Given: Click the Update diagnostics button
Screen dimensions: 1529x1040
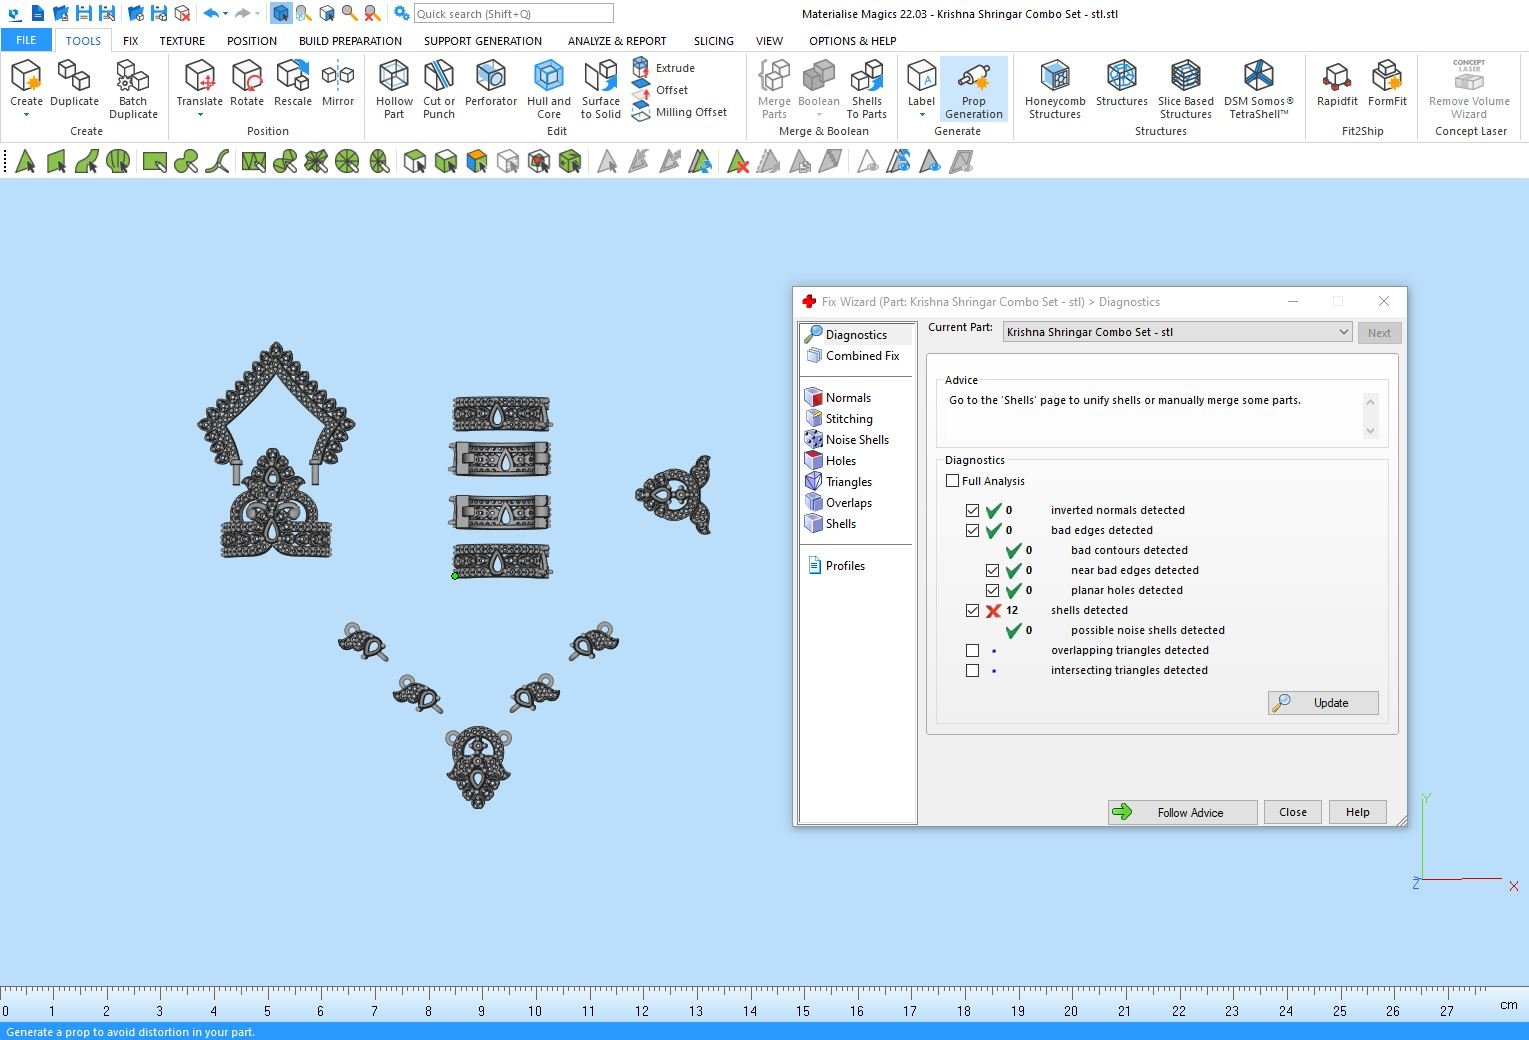Looking at the screenshot, I should point(1322,703).
